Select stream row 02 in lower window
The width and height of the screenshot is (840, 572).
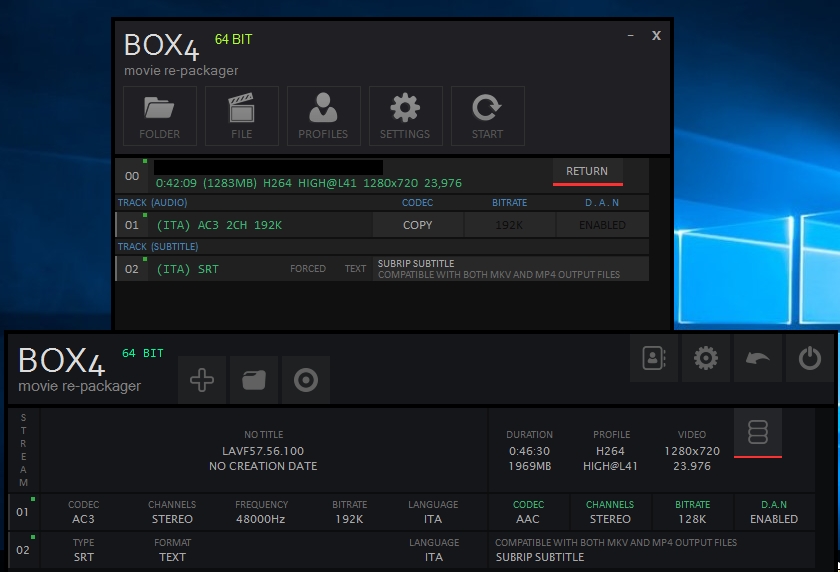click(22, 550)
